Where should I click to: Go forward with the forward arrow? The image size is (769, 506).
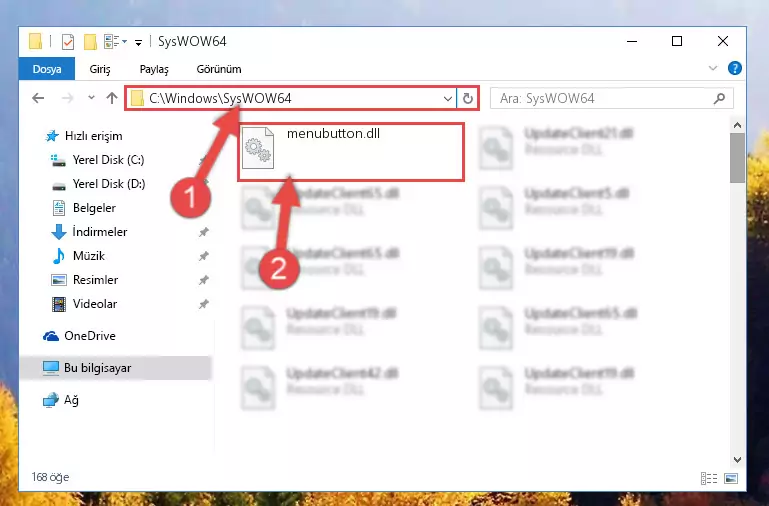pyautogui.click(x=67, y=98)
